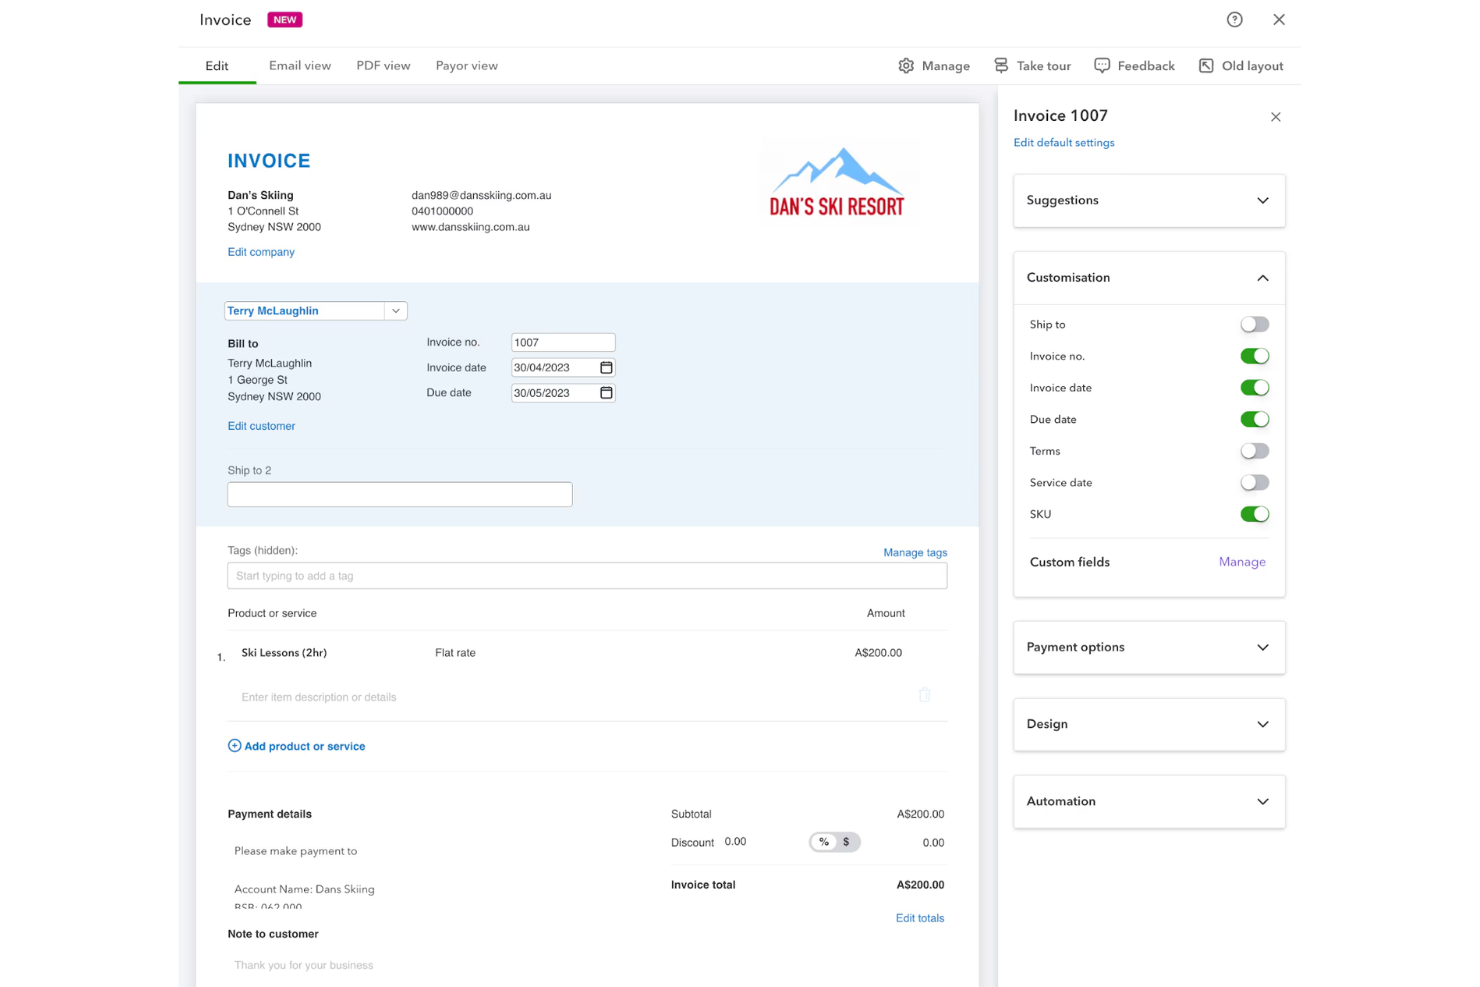Open the due date calendar picker
The height and width of the screenshot is (987, 1480).
pyautogui.click(x=605, y=392)
